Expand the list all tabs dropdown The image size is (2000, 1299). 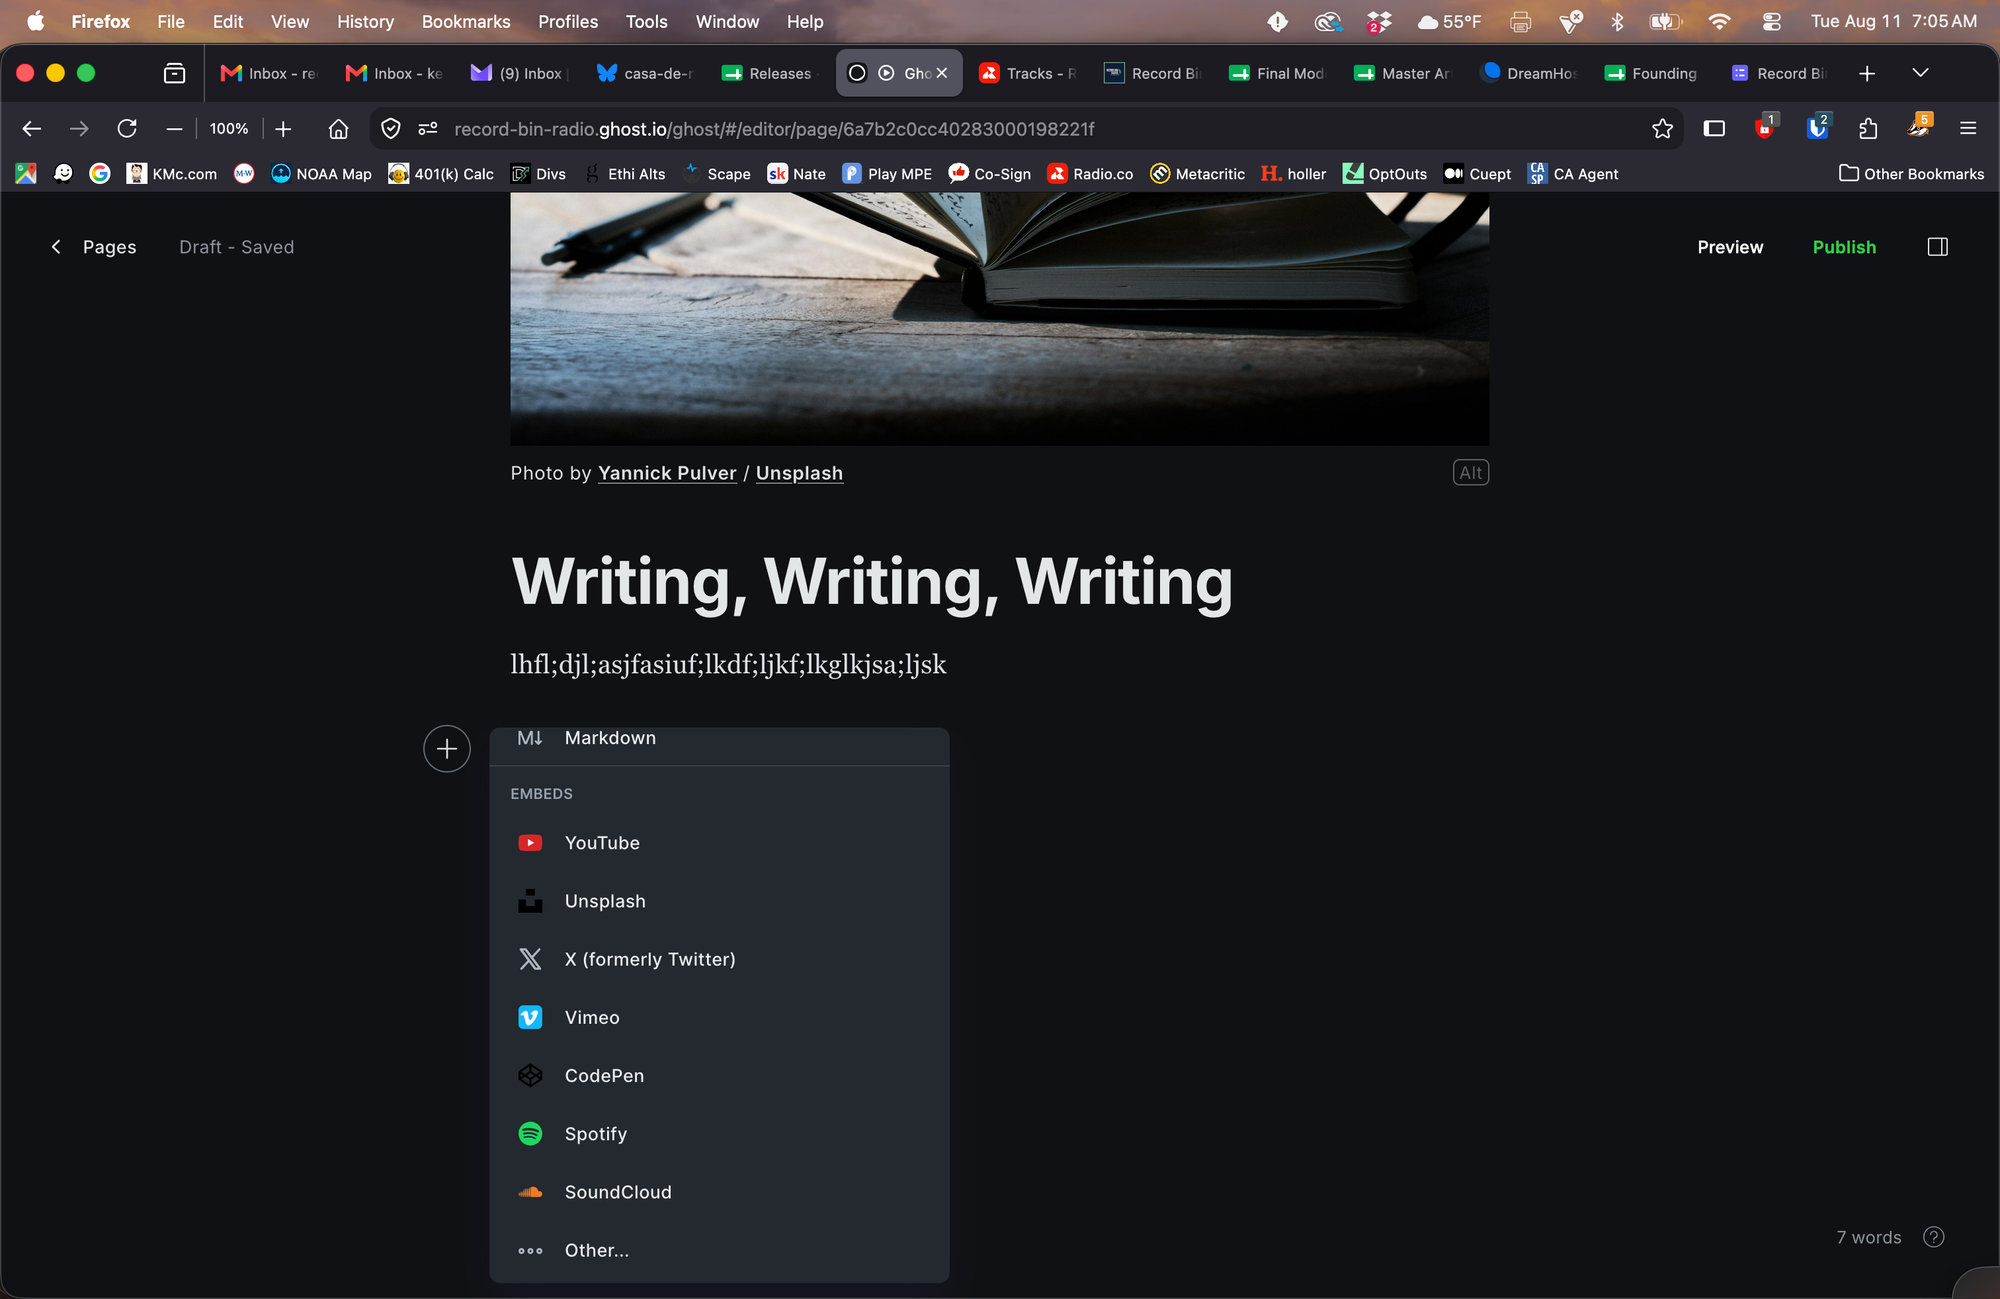(x=1920, y=73)
